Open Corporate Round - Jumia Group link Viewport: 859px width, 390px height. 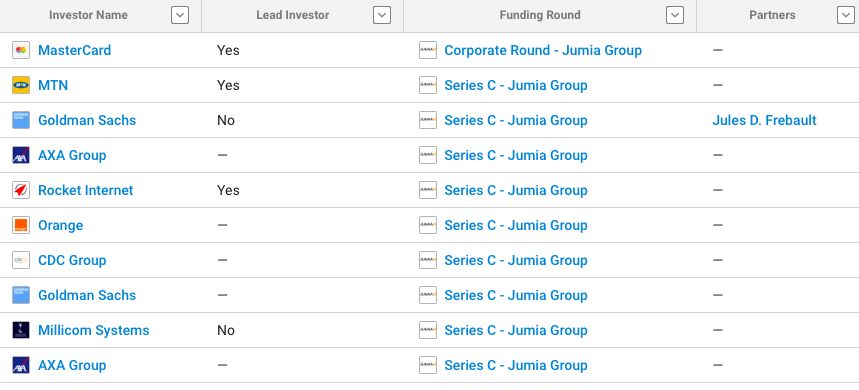point(543,50)
